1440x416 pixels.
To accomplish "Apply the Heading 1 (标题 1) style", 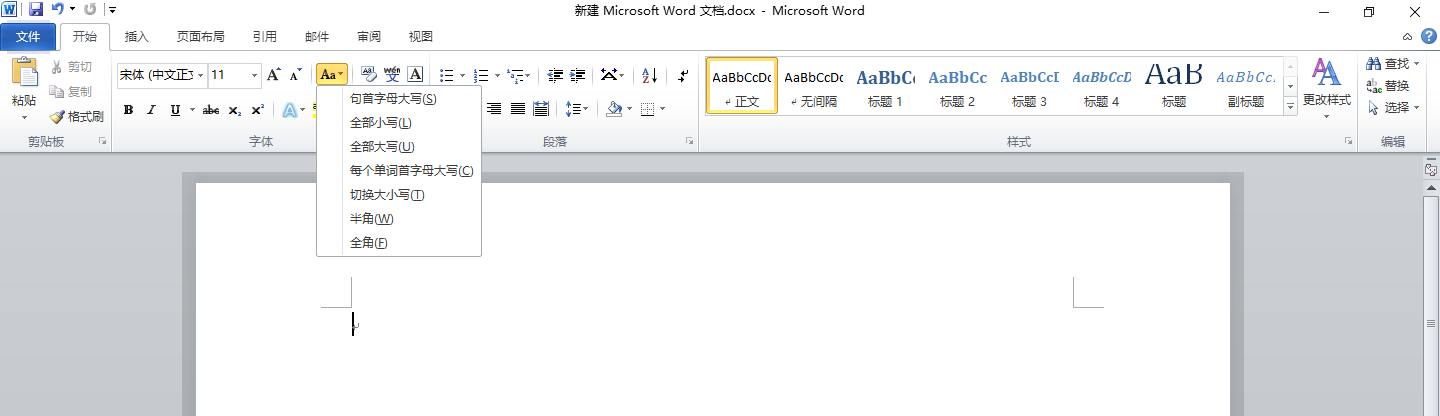I will (x=885, y=86).
